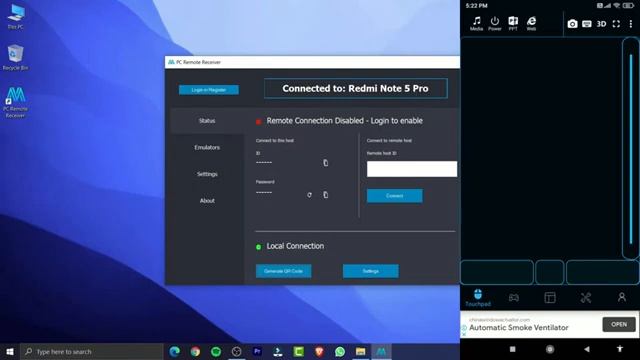This screenshot has height=360, width=640.
Task: Open the three-dot overflow menu
Action: tap(631, 24)
